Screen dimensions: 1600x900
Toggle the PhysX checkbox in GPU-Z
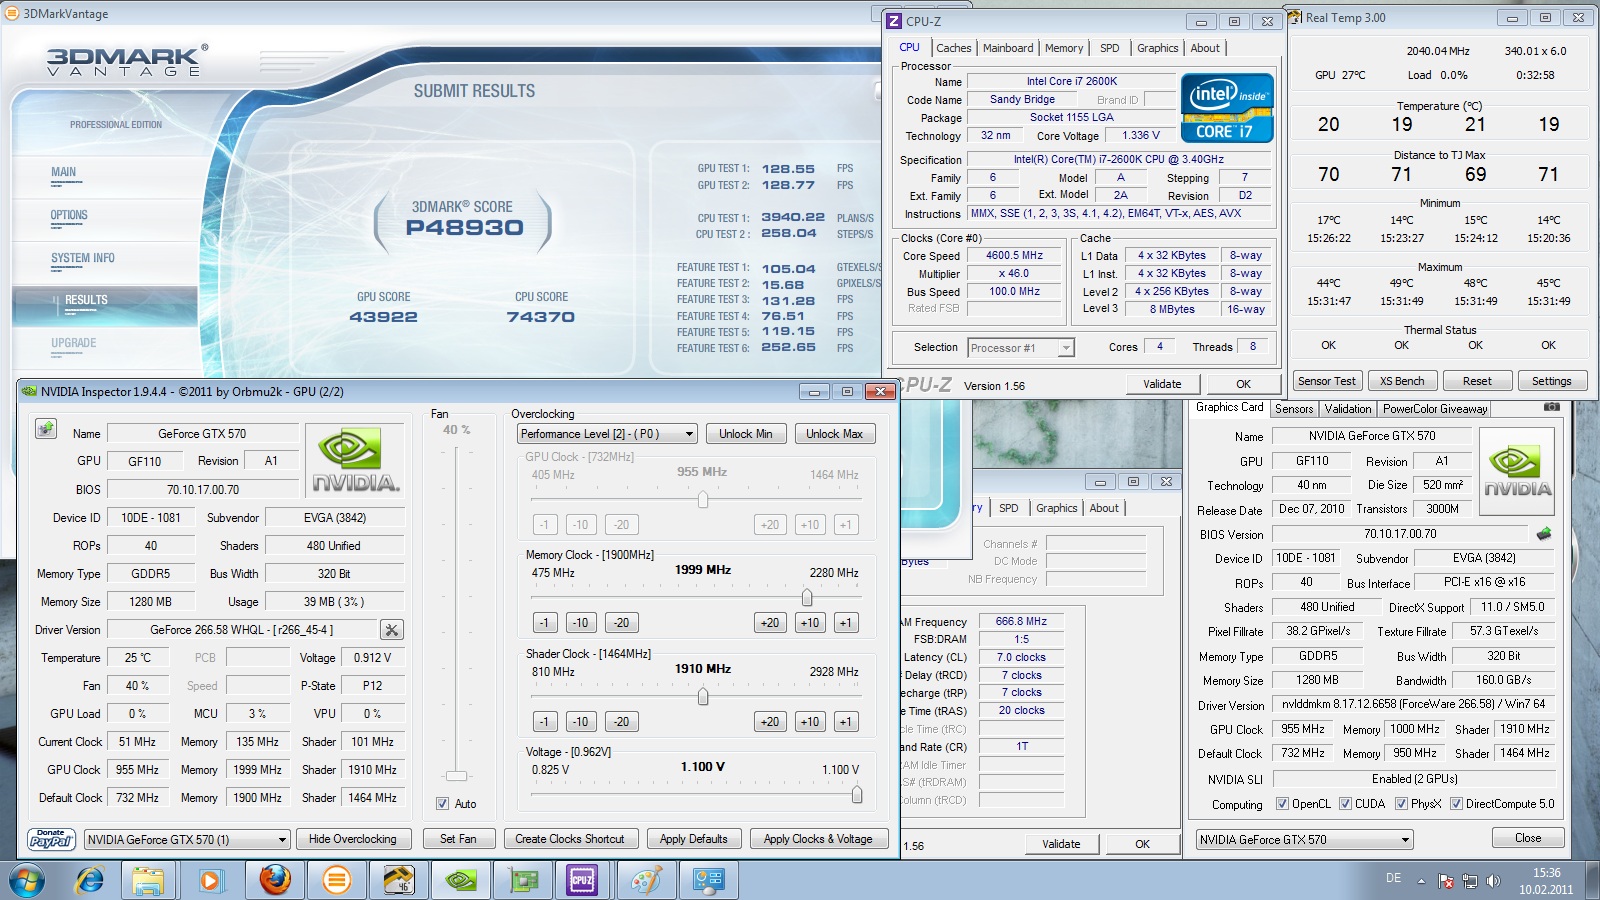click(x=1401, y=804)
